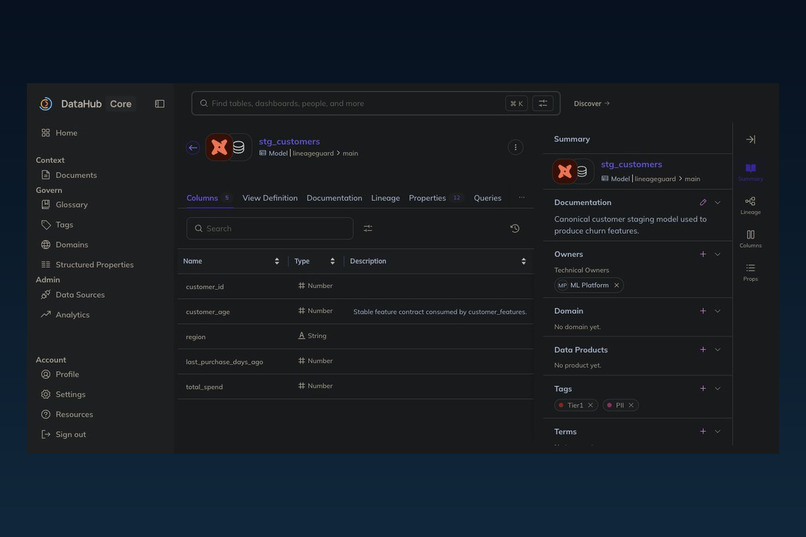Open the Glossary page
This screenshot has height=537, width=806.
click(x=64, y=205)
